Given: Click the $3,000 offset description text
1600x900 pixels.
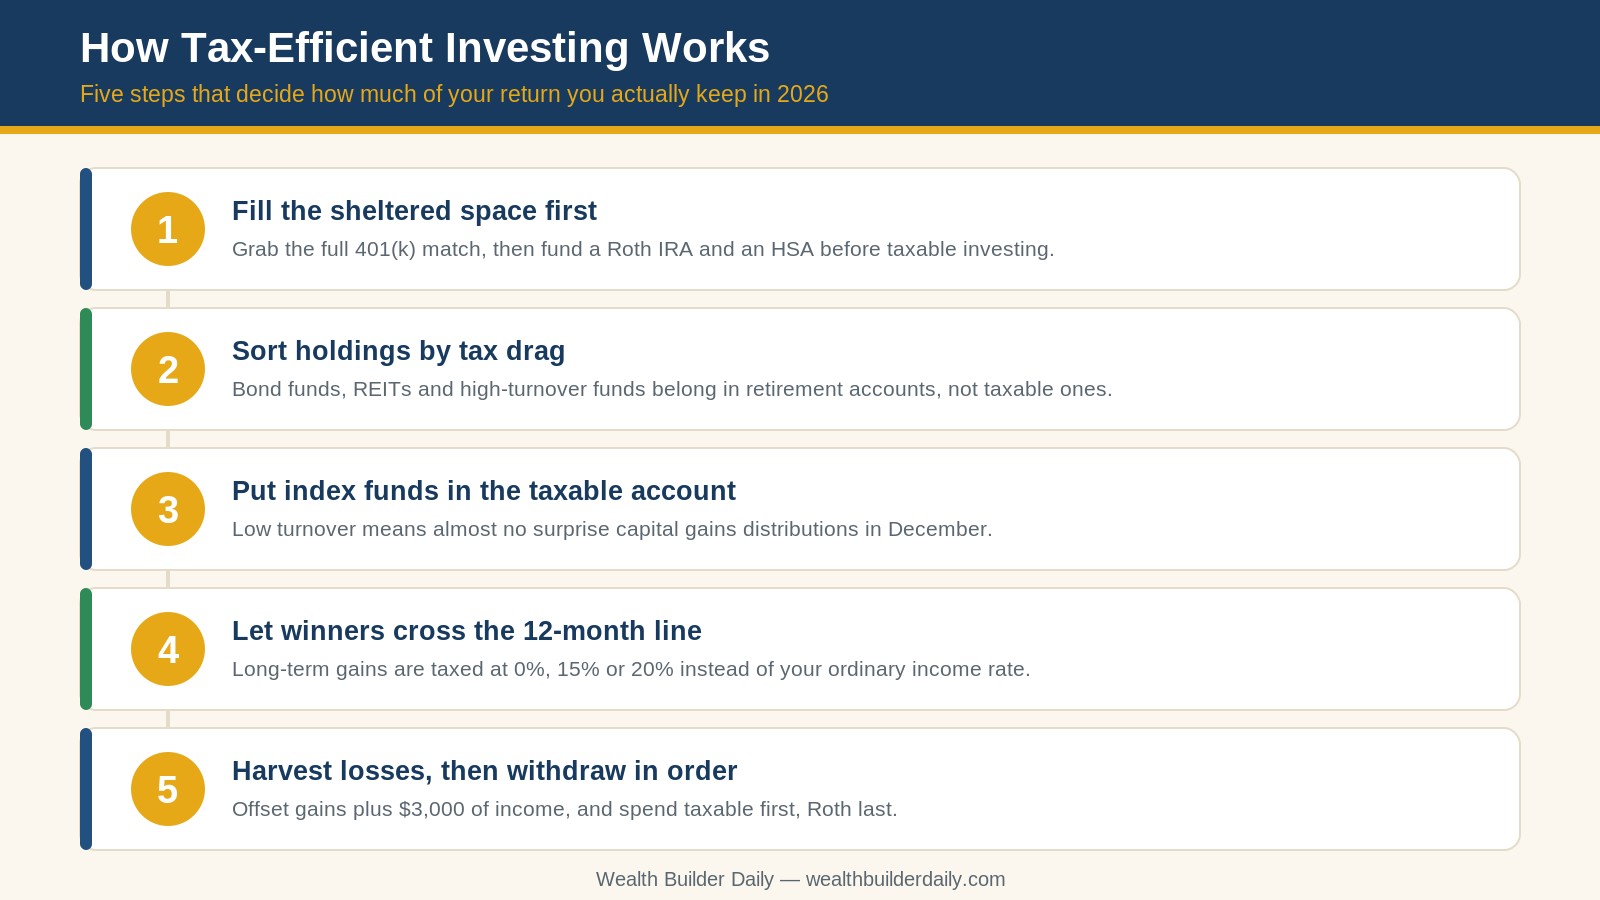Looking at the screenshot, I should pyautogui.click(x=565, y=809).
